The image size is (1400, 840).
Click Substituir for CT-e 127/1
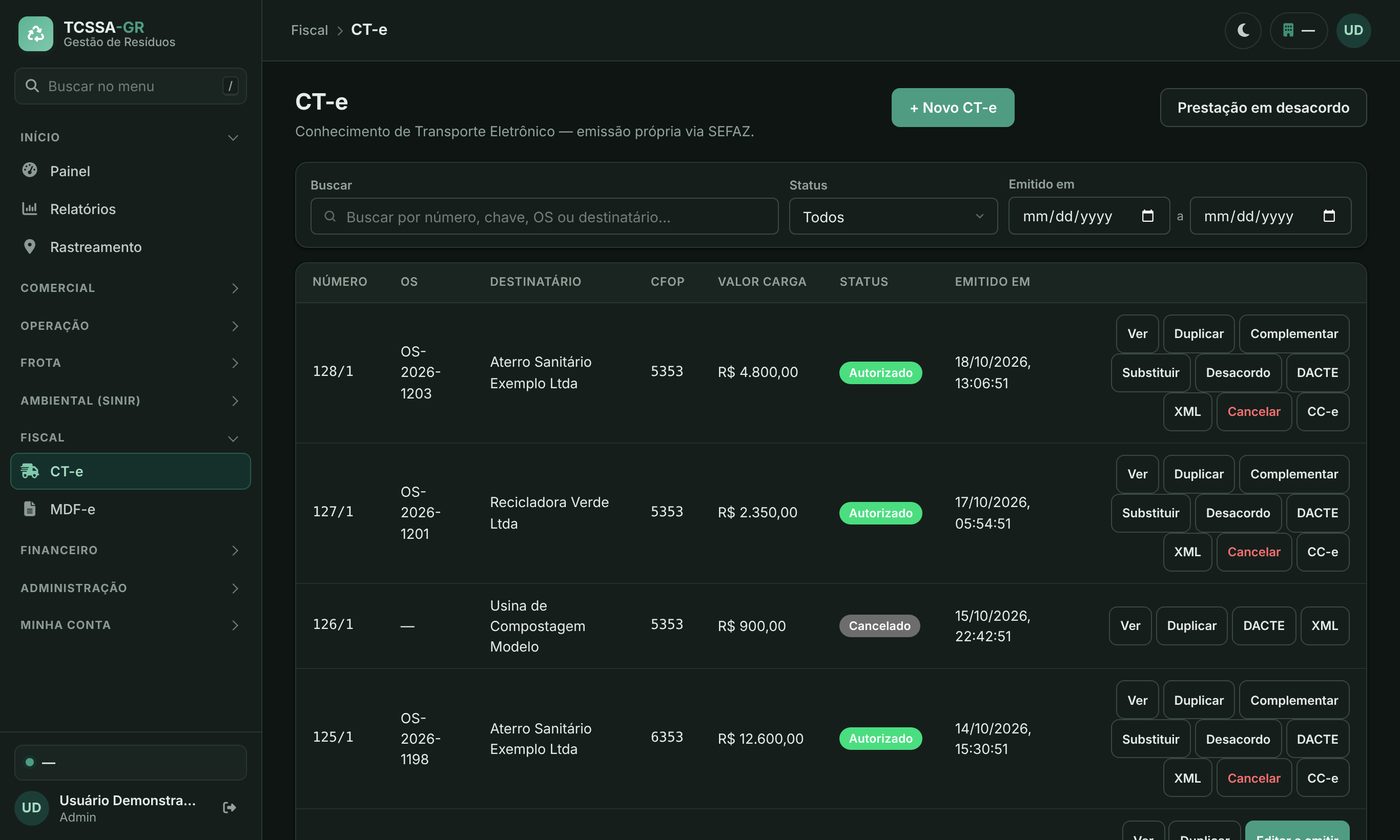pos(1151,513)
